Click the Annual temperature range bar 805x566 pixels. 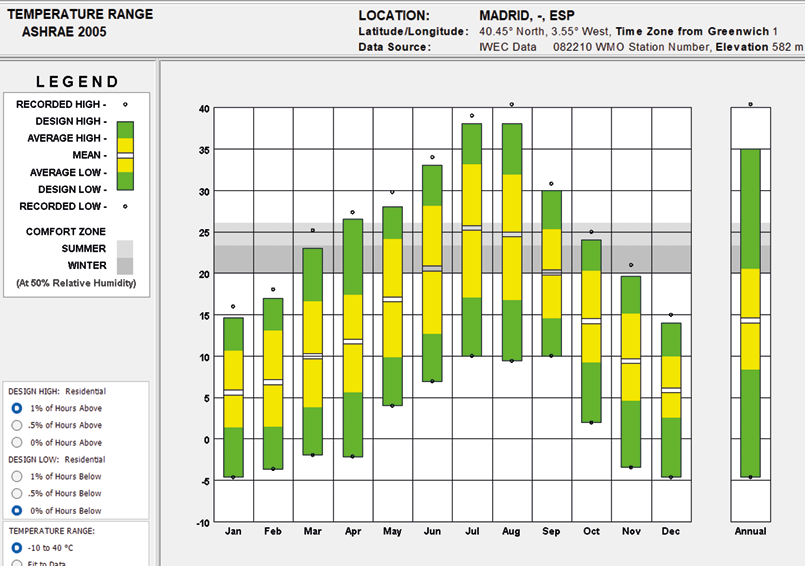coord(750,312)
